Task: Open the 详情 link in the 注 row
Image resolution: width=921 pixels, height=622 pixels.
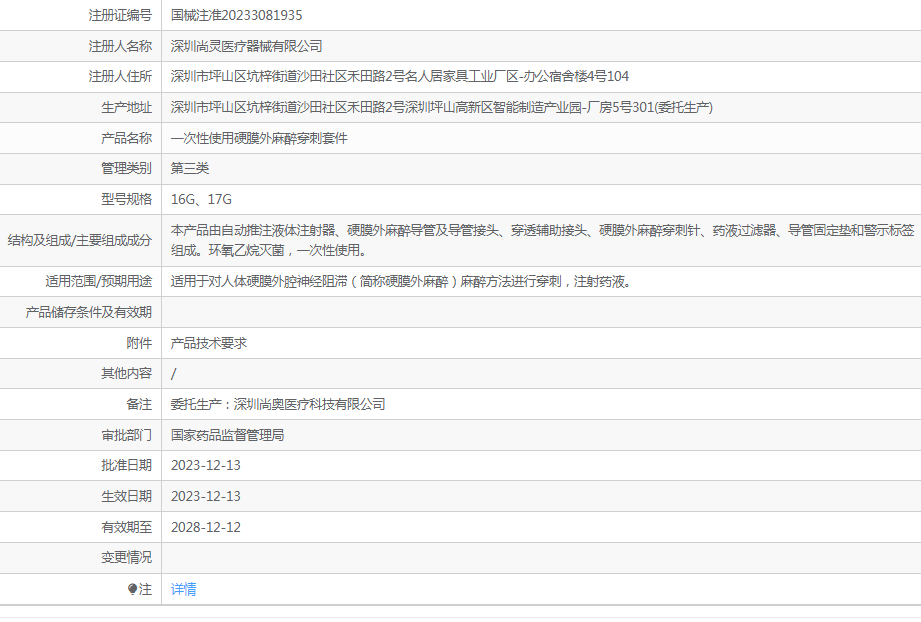Action: tap(183, 589)
